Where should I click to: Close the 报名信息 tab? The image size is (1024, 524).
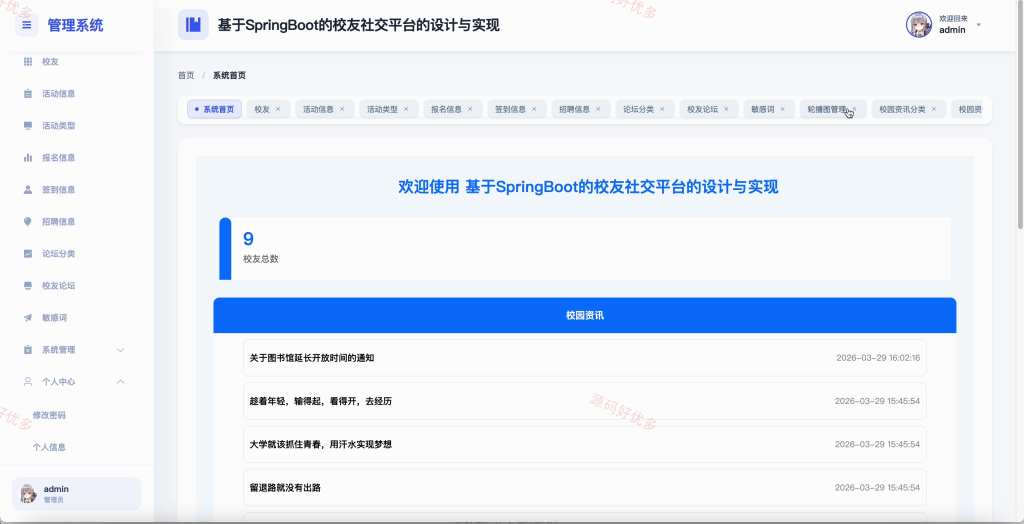click(470, 109)
